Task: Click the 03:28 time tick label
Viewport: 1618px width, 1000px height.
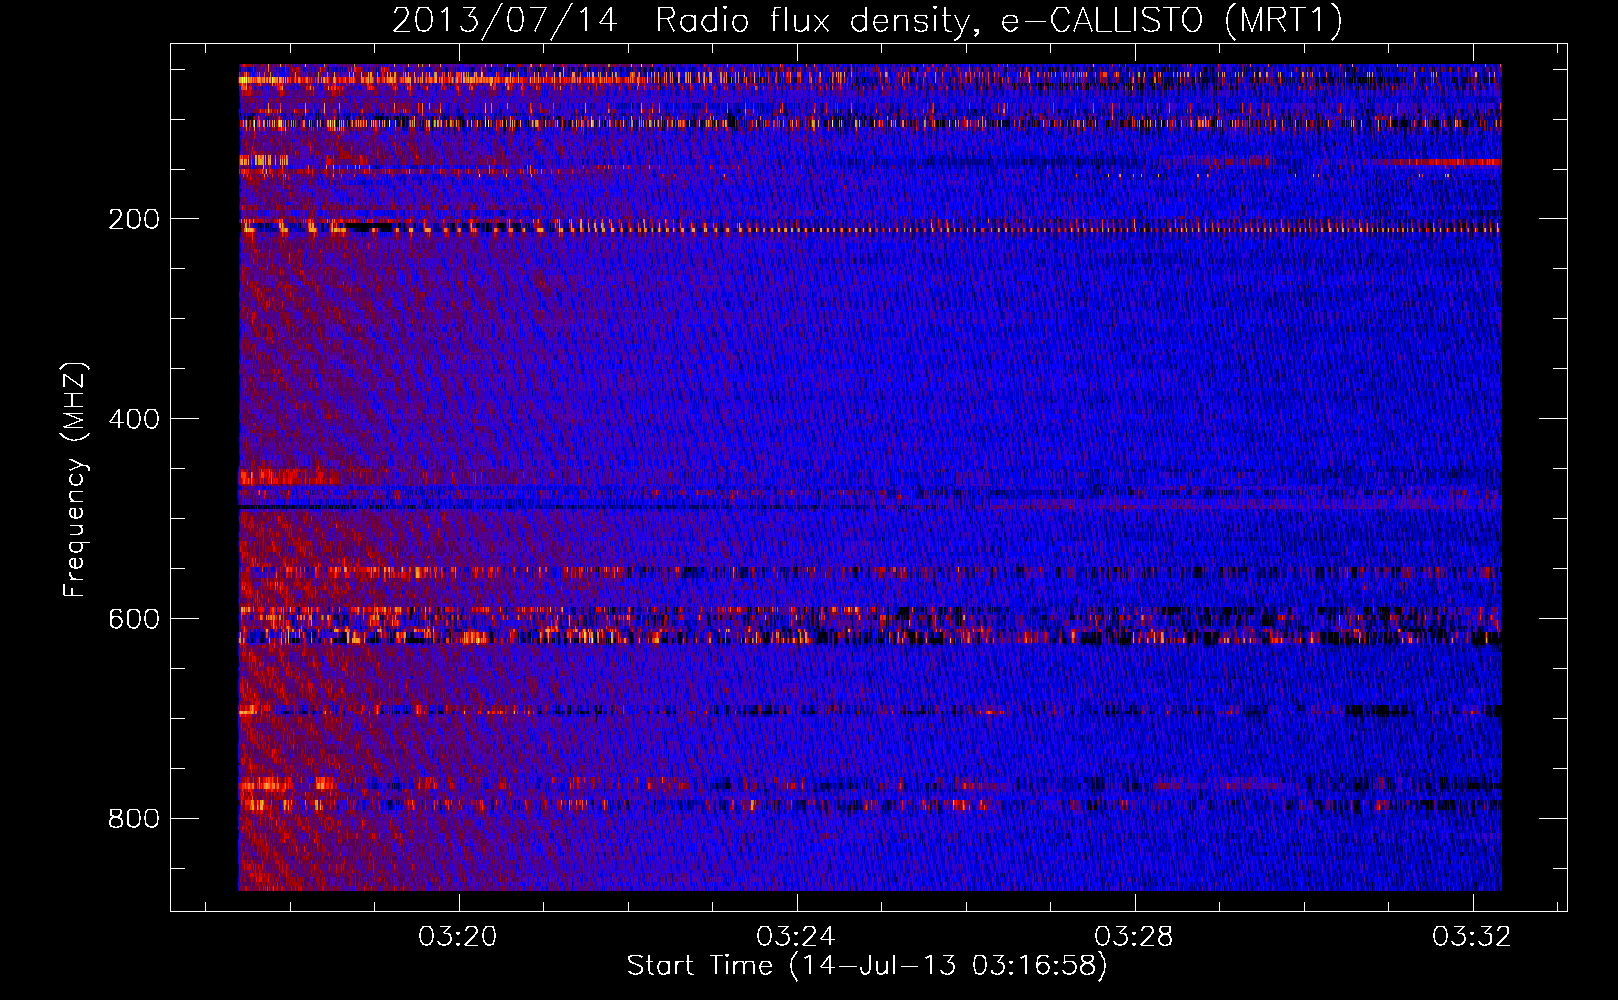Action: pos(1134,937)
